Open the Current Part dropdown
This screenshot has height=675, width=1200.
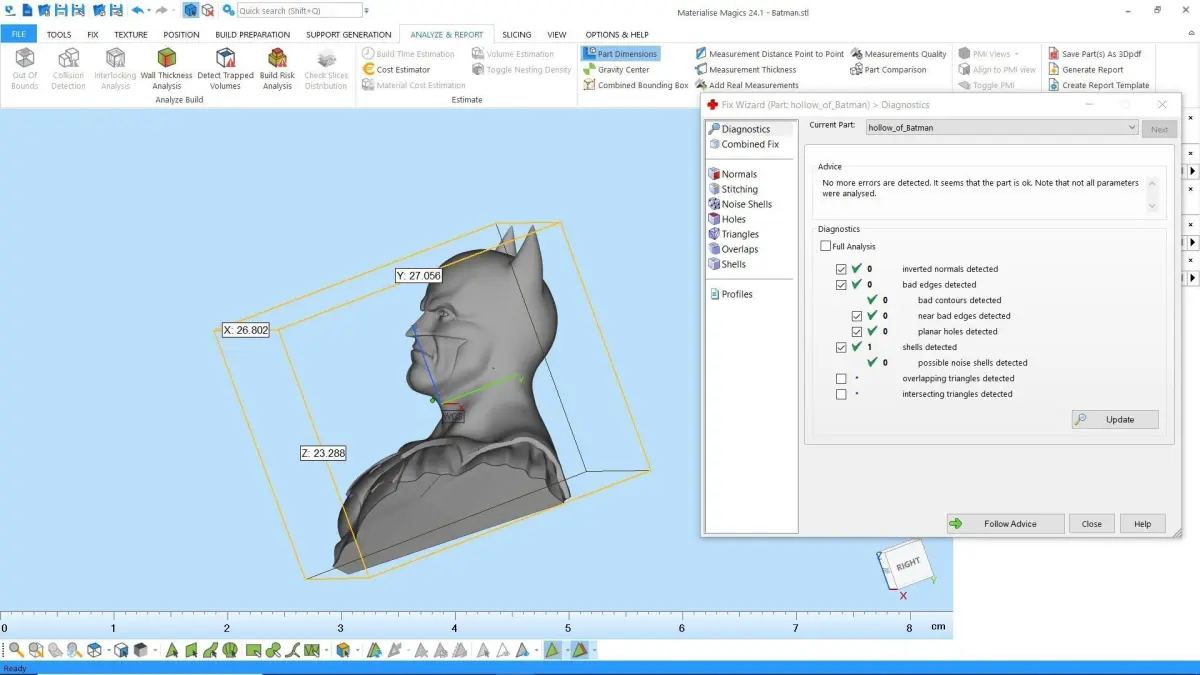coord(1001,128)
